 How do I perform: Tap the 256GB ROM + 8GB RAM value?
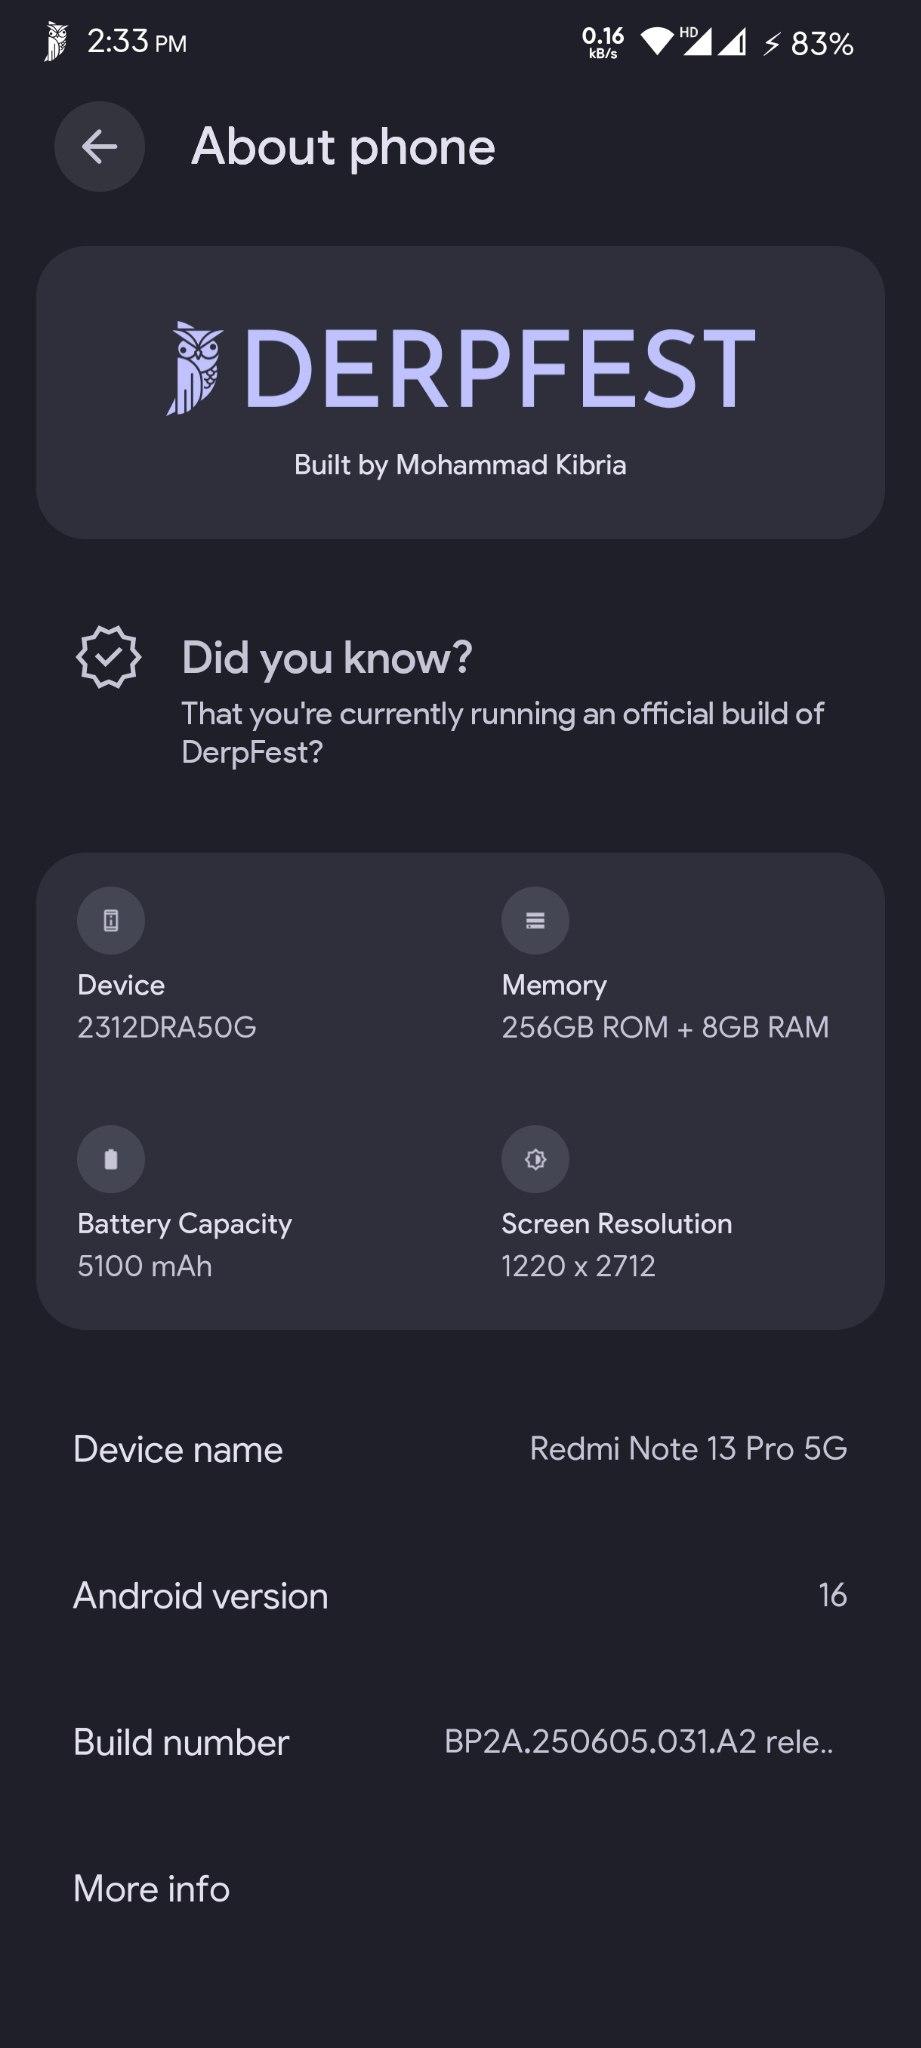(x=665, y=1027)
